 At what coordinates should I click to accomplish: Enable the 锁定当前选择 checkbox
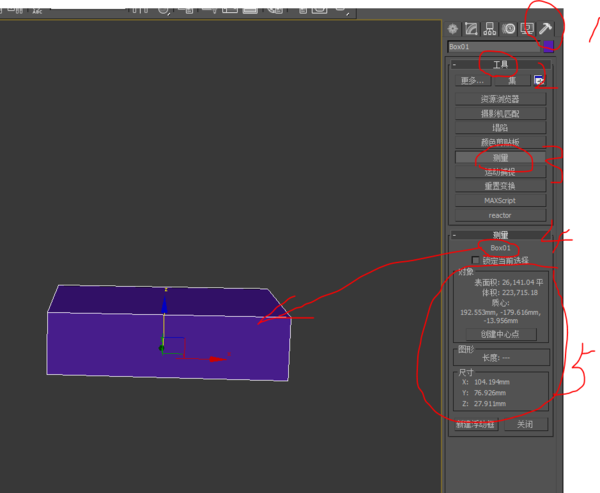(x=476, y=260)
